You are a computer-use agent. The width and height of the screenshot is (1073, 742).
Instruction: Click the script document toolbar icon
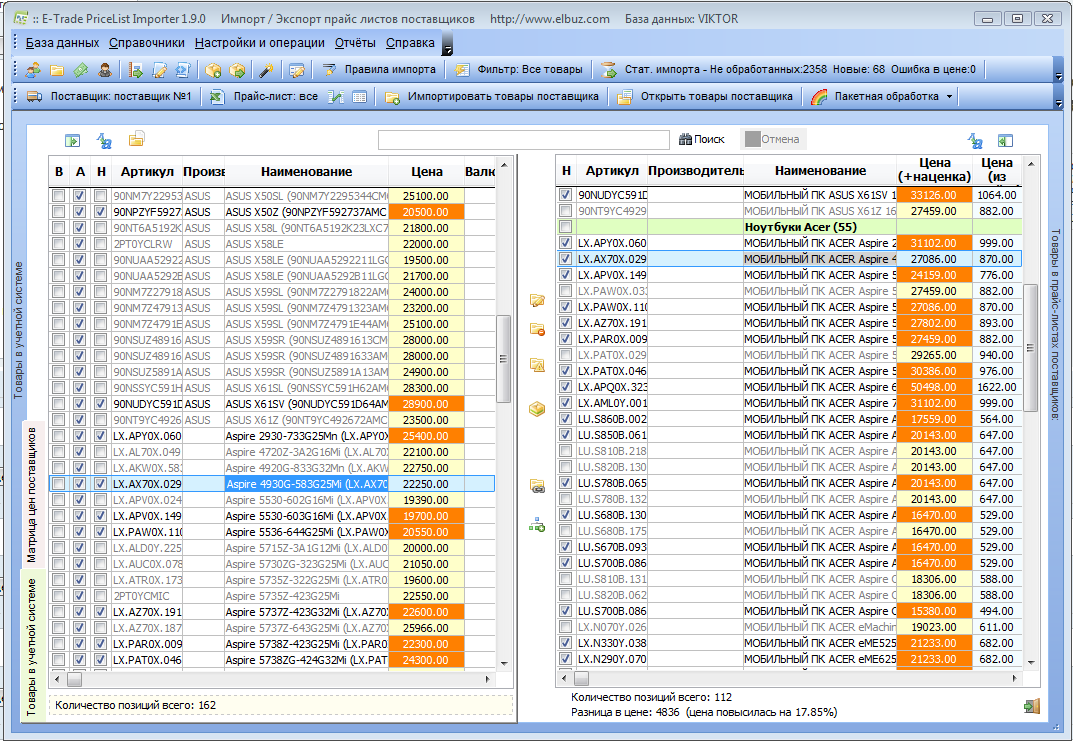[183, 70]
